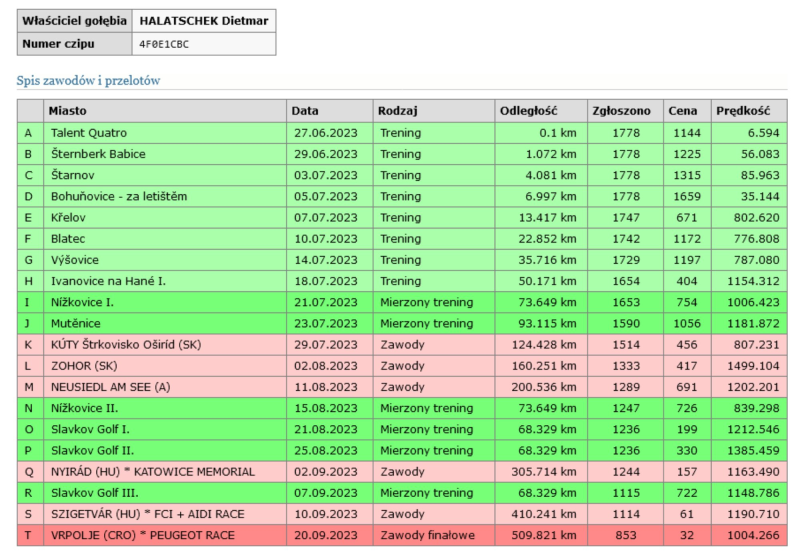Click the Rodzaj column header
This screenshot has height=555, width=800.
point(397,112)
